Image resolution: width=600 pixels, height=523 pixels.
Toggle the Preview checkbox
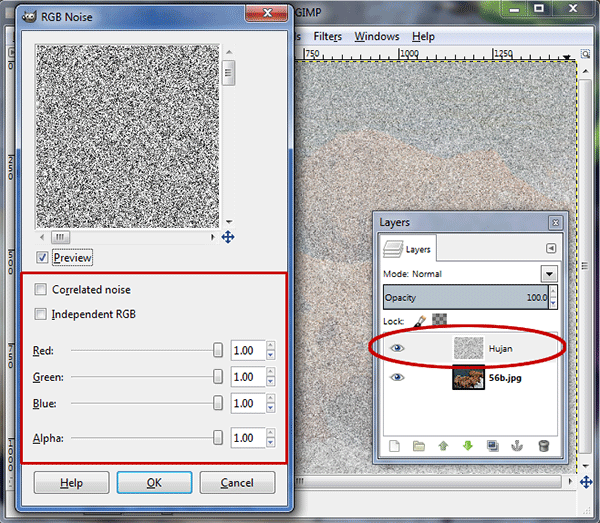pyautogui.click(x=42, y=257)
